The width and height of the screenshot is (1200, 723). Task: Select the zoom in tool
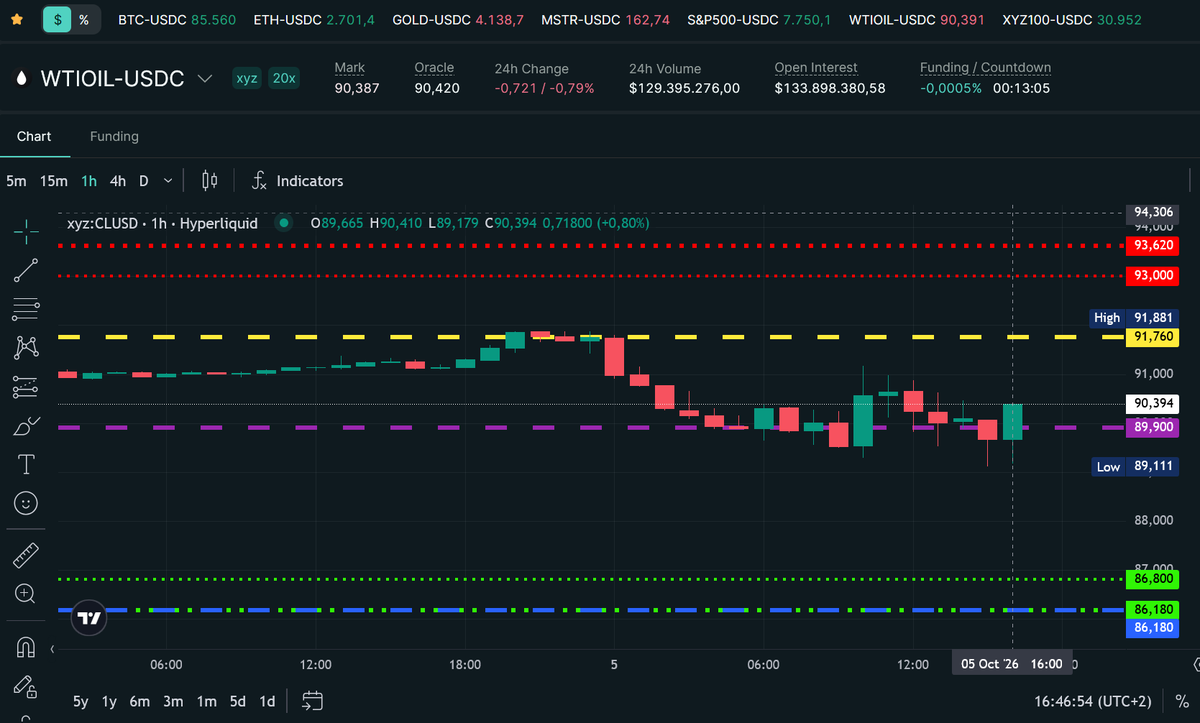pos(27,594)
